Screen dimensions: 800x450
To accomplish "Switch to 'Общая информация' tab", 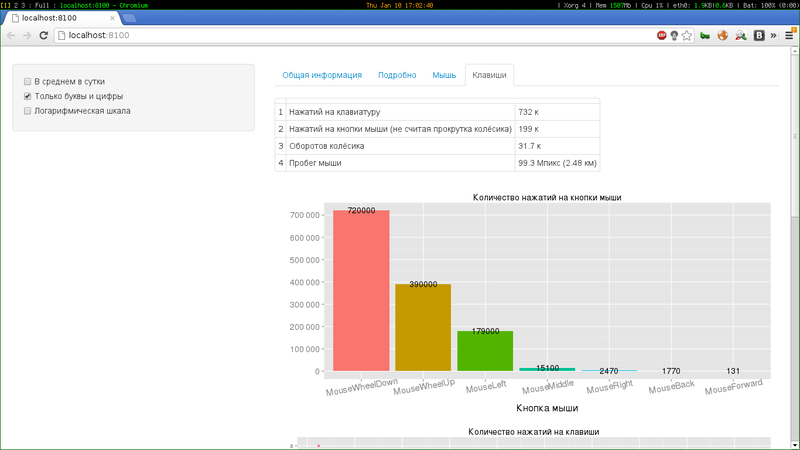I will 322,75.
